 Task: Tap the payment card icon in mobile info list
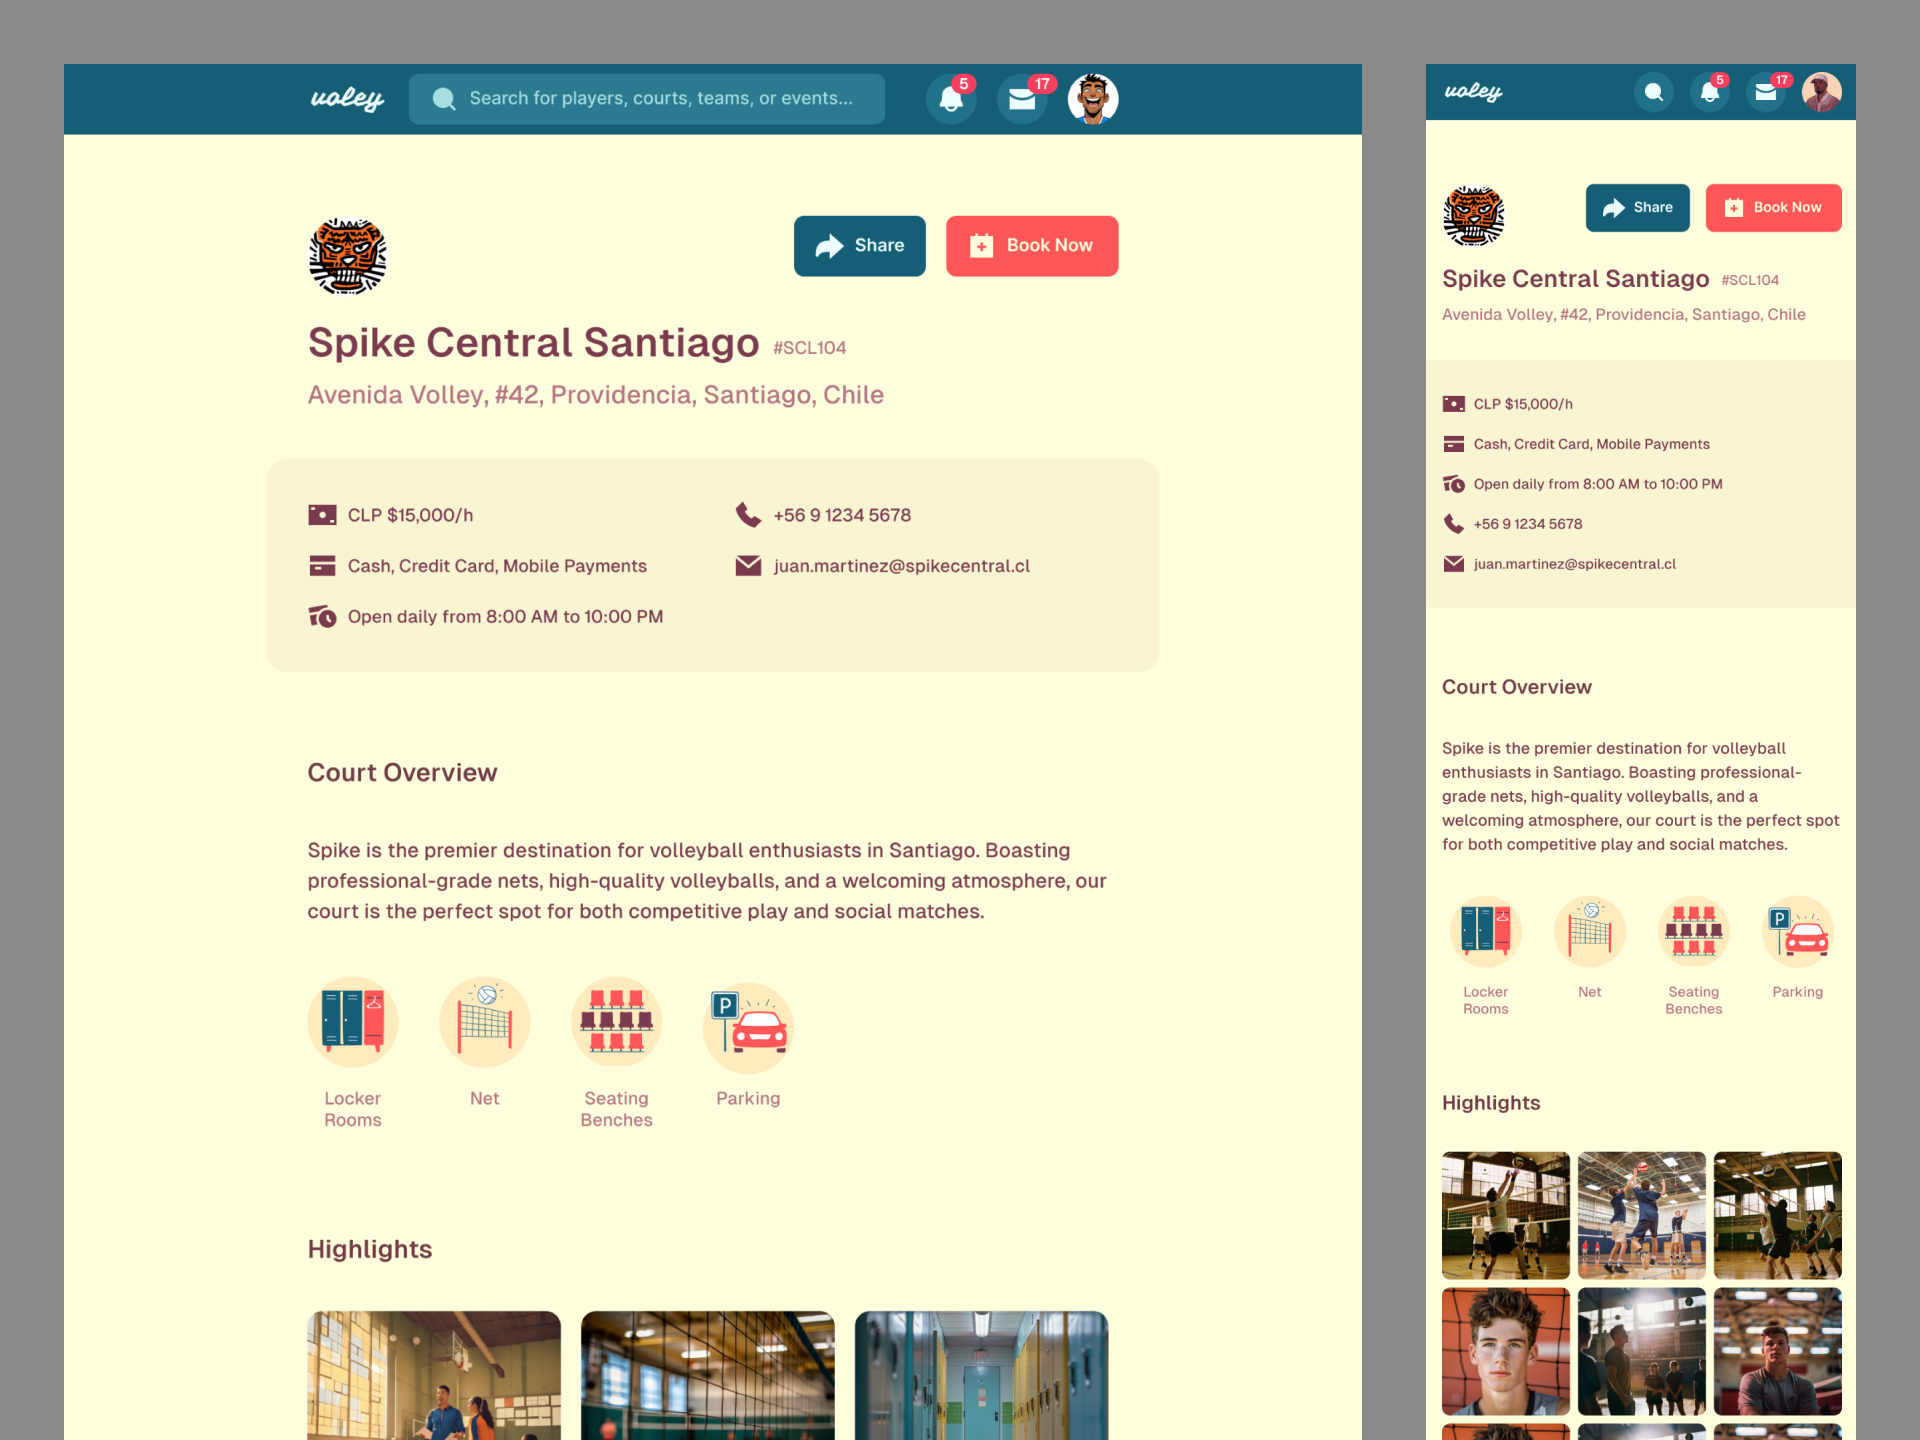click(x=1454, y=444)
